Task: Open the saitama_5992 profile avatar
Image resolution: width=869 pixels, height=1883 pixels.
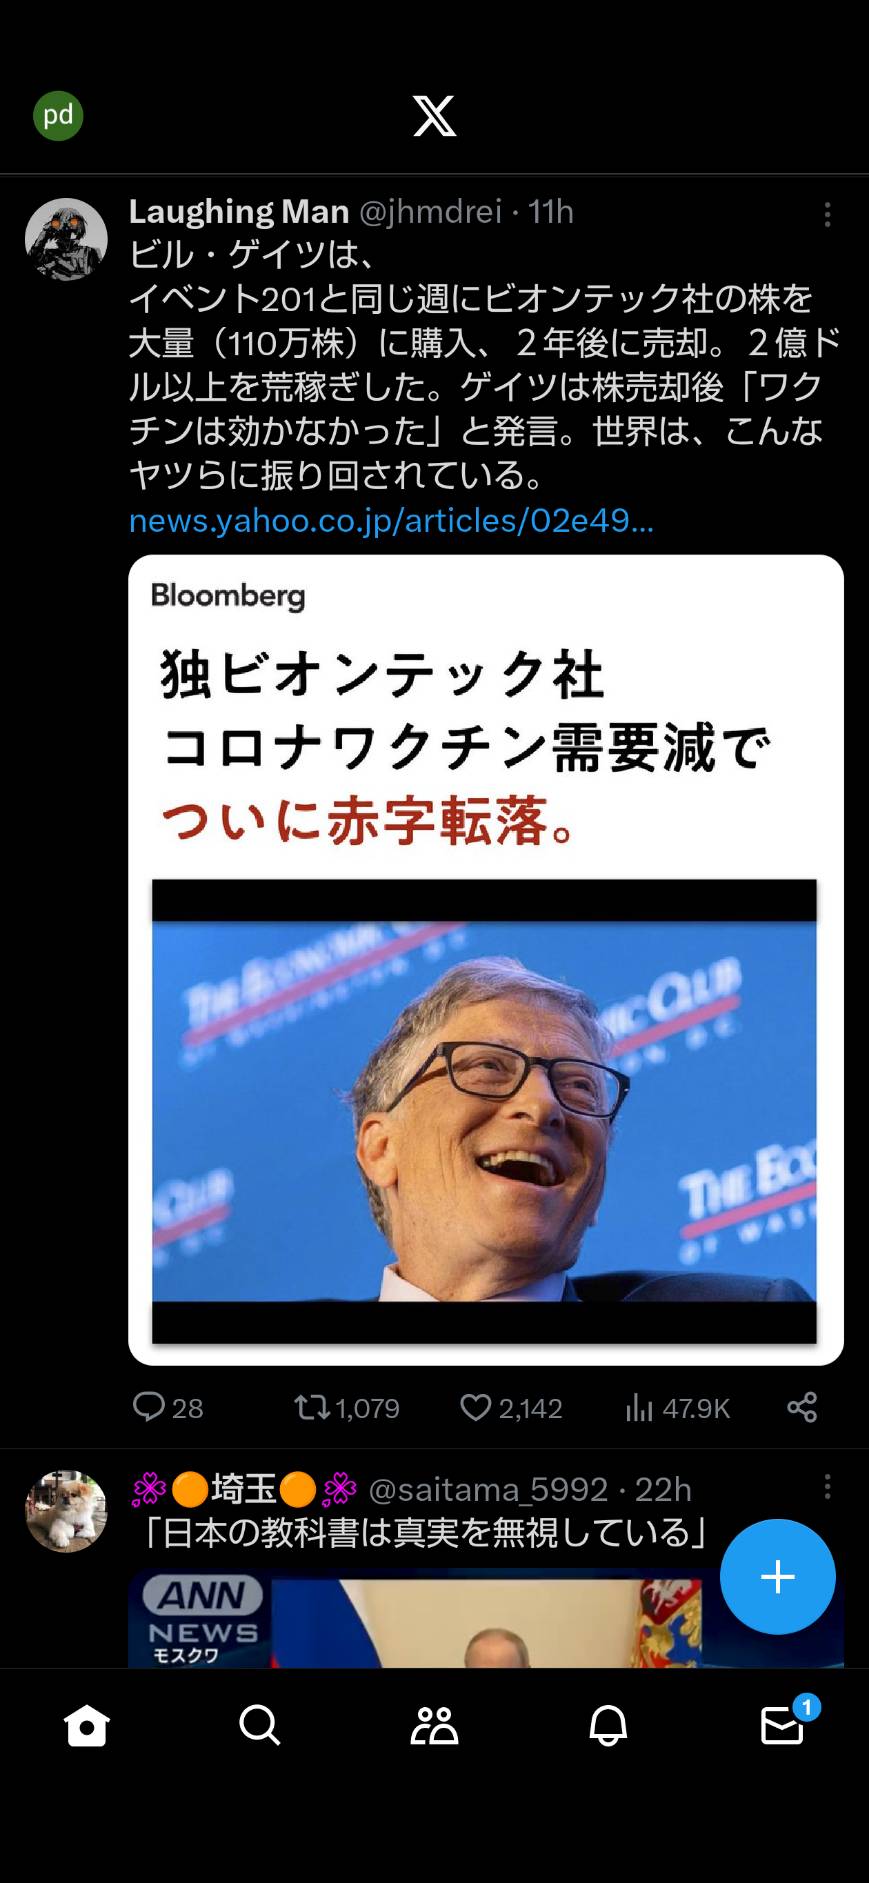Action: pyautogui.click(x=66, y=1511)
